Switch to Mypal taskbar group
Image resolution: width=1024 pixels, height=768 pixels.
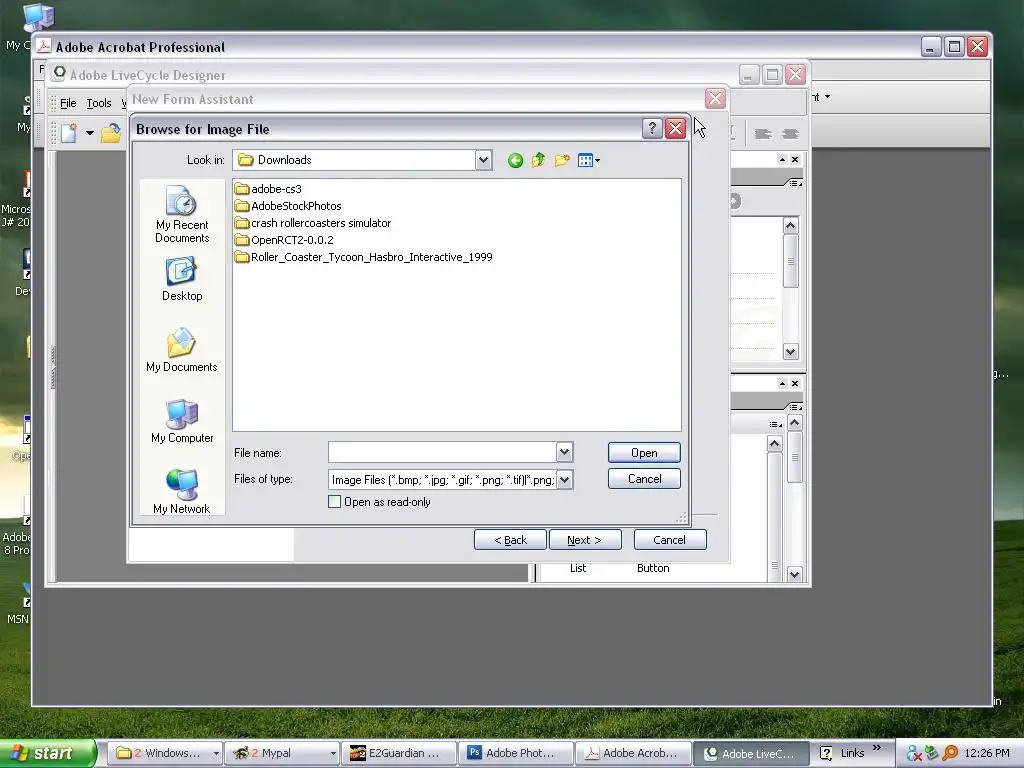281,753
